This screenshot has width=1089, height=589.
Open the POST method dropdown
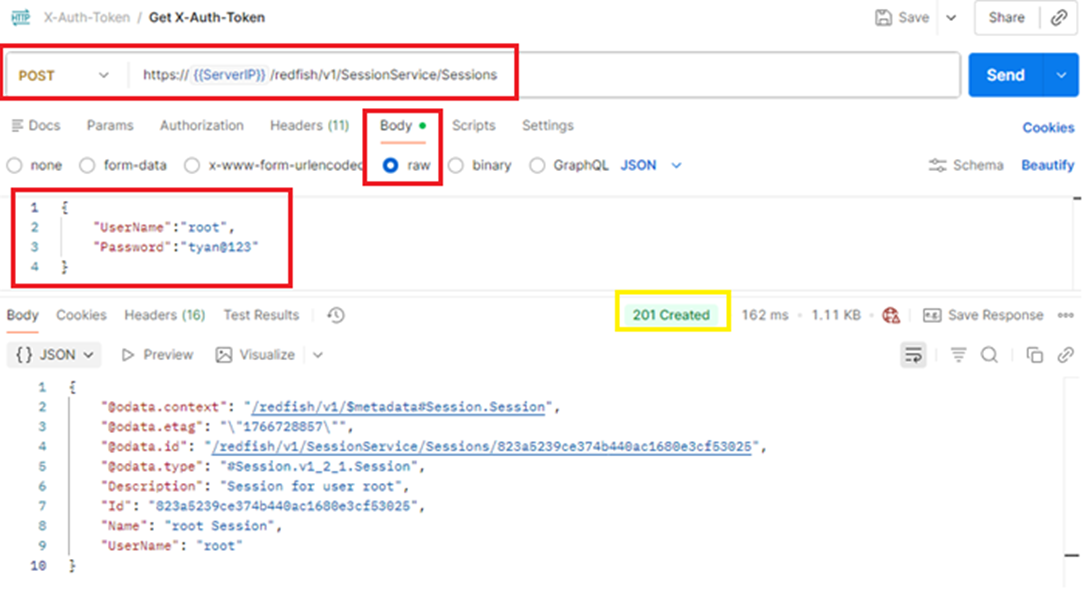(x=64, y=75)
